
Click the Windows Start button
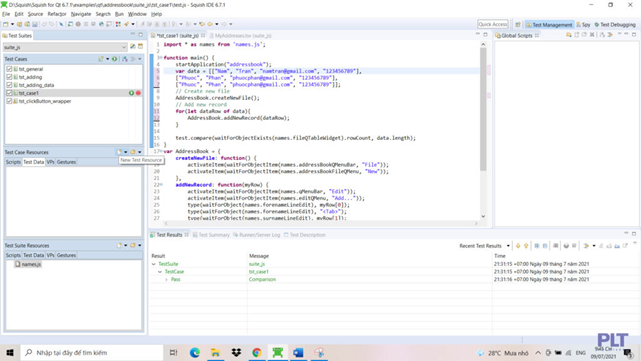tap(10, 352)
